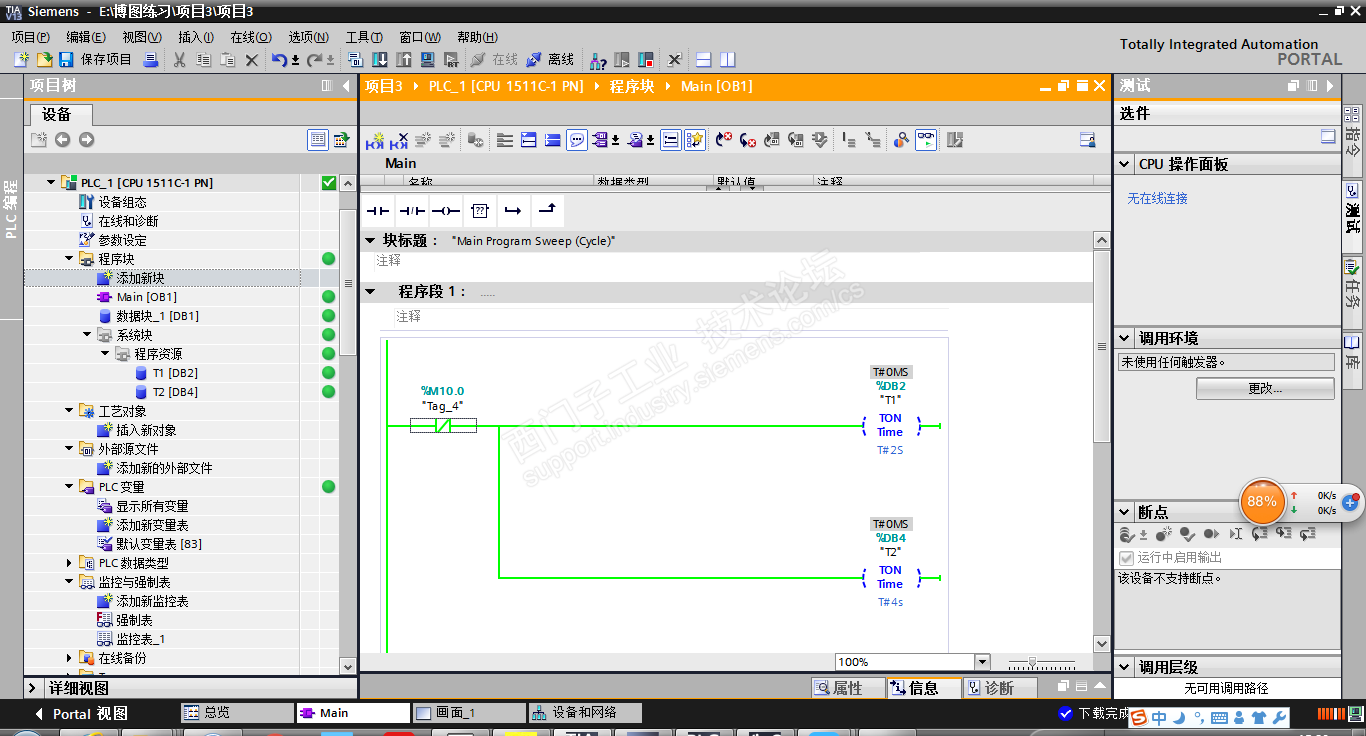This screenshot has width=1366, height=736.
Task: Click the new project icon in toolbar
Action: 21,60
